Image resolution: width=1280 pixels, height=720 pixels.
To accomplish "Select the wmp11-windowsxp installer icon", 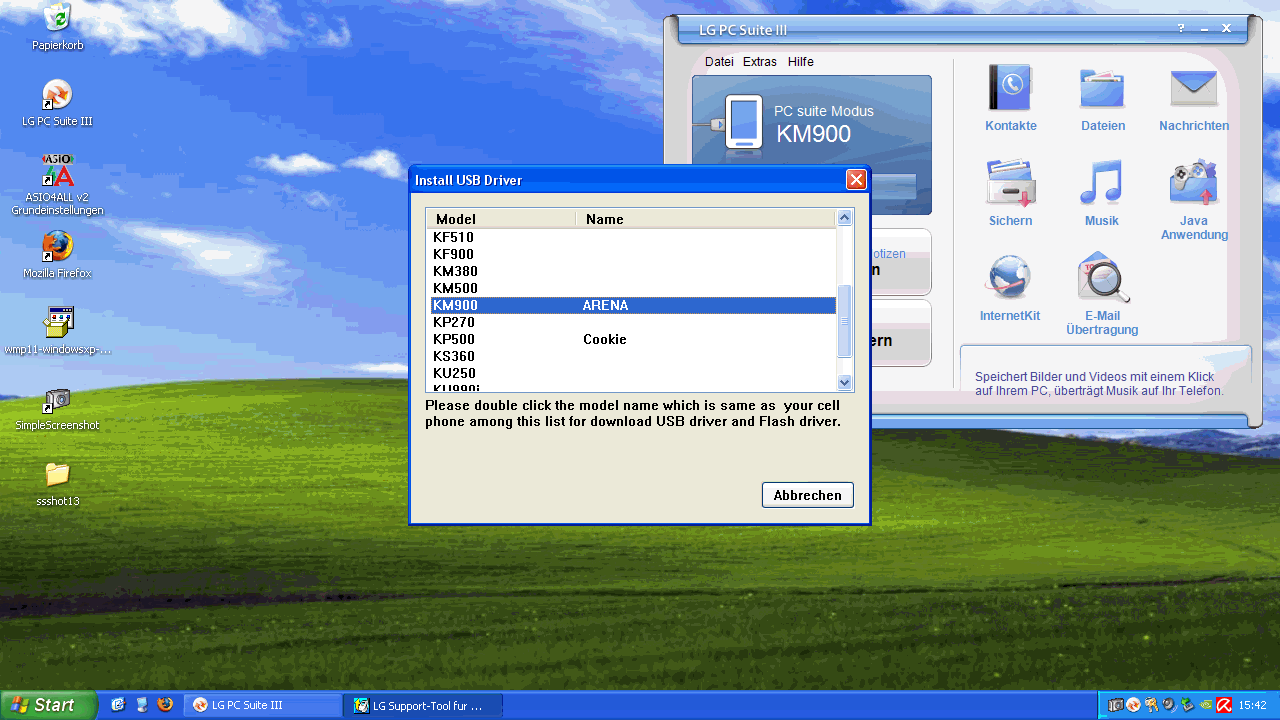I will click(57, 331).
